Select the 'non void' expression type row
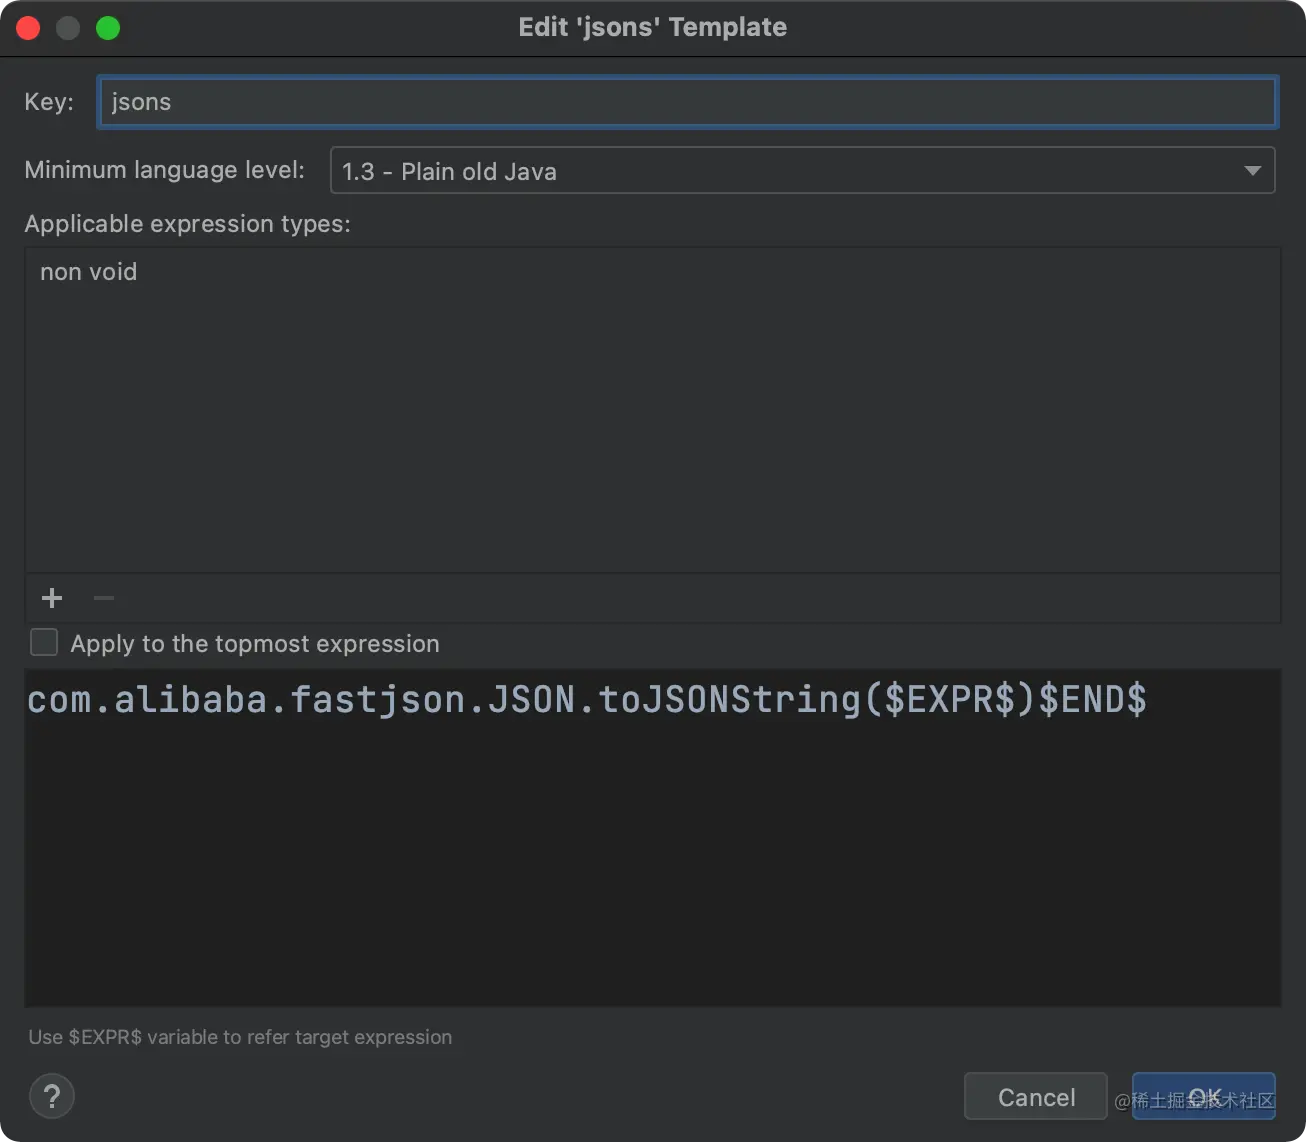The height and width of the screenshot is (1142, 1306). (653, 272)
